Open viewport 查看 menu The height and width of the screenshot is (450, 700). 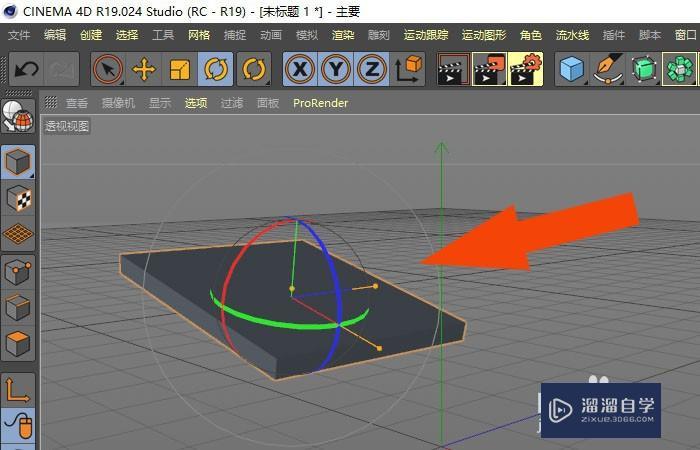point(77,103)
